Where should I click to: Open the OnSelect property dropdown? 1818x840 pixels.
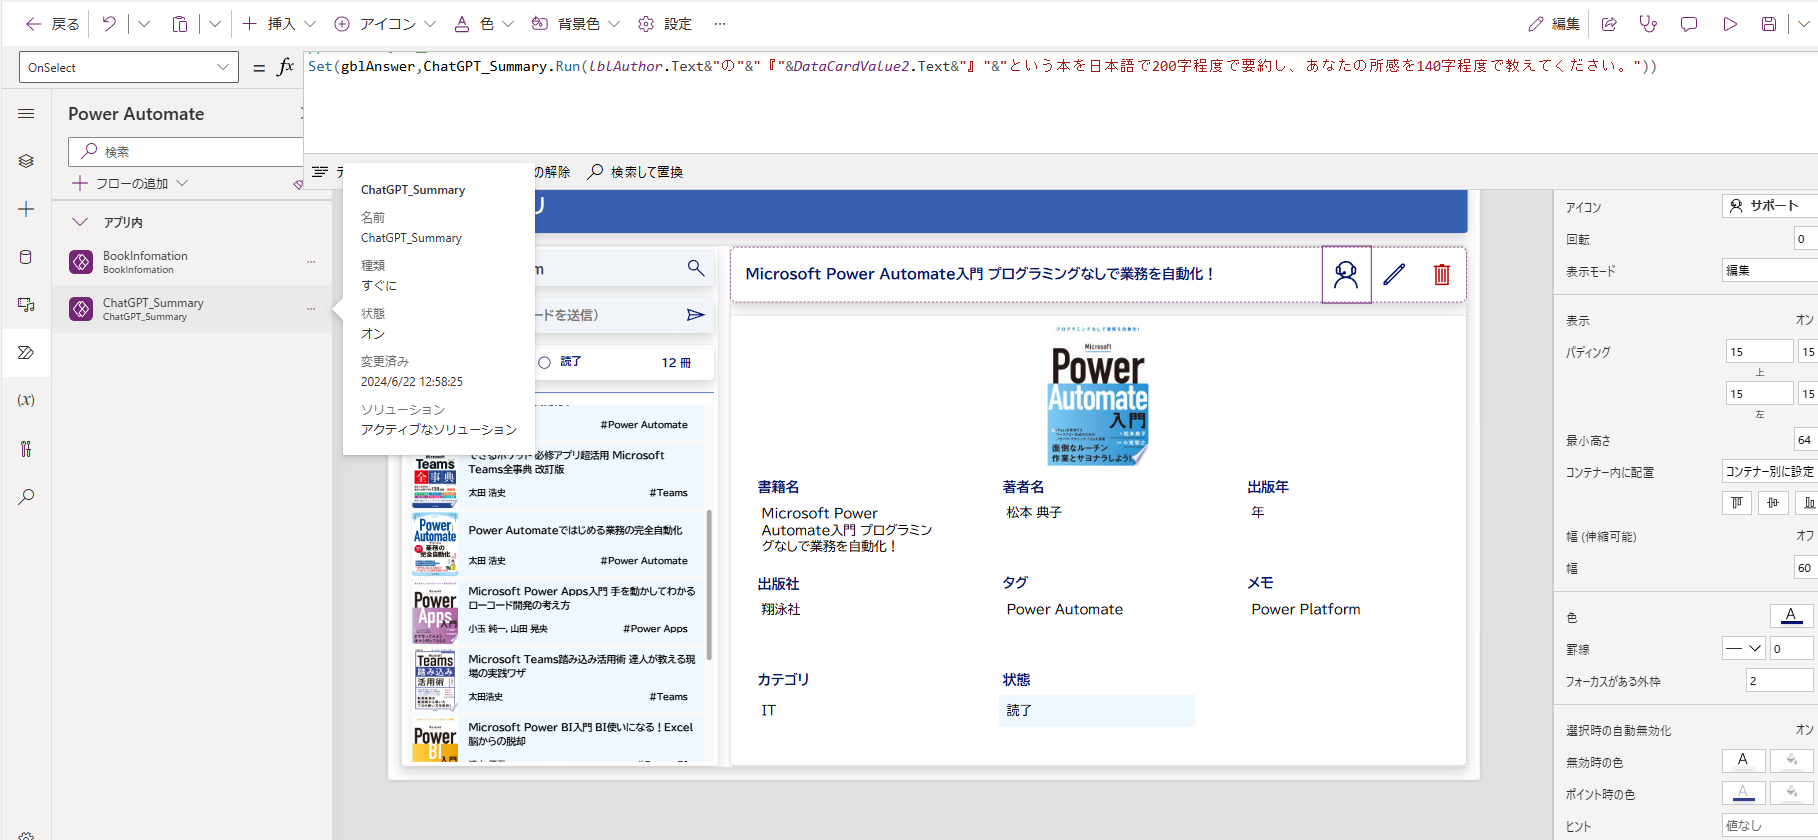coord(128,67)
